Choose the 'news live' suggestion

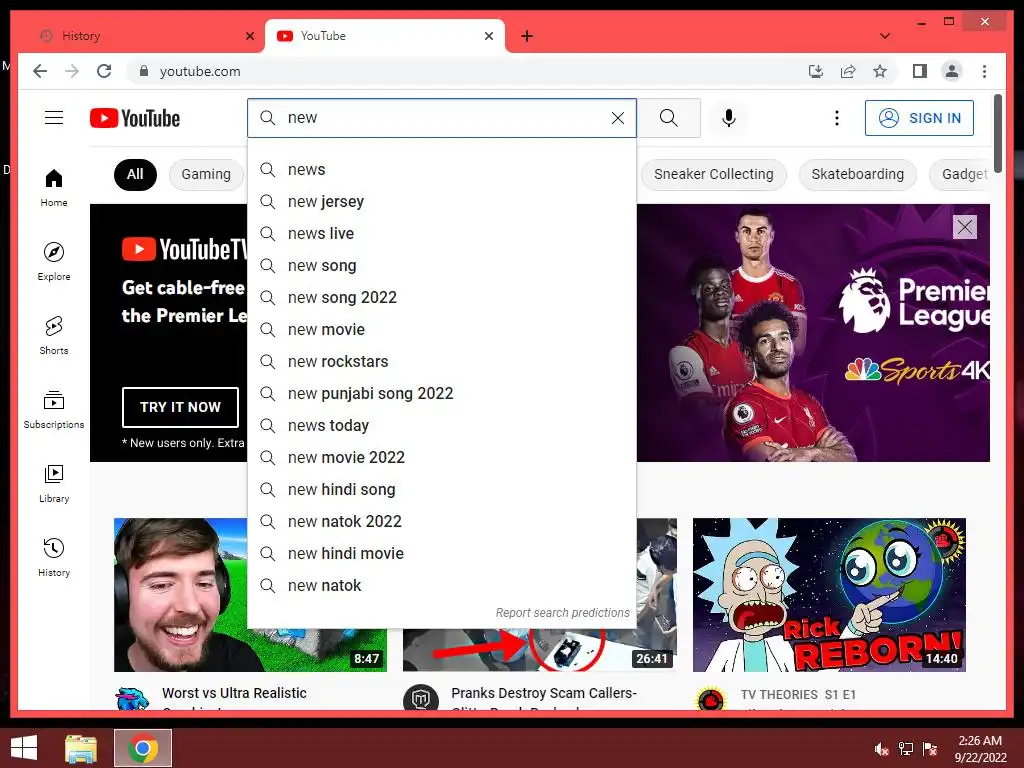[x=441, y=234]
